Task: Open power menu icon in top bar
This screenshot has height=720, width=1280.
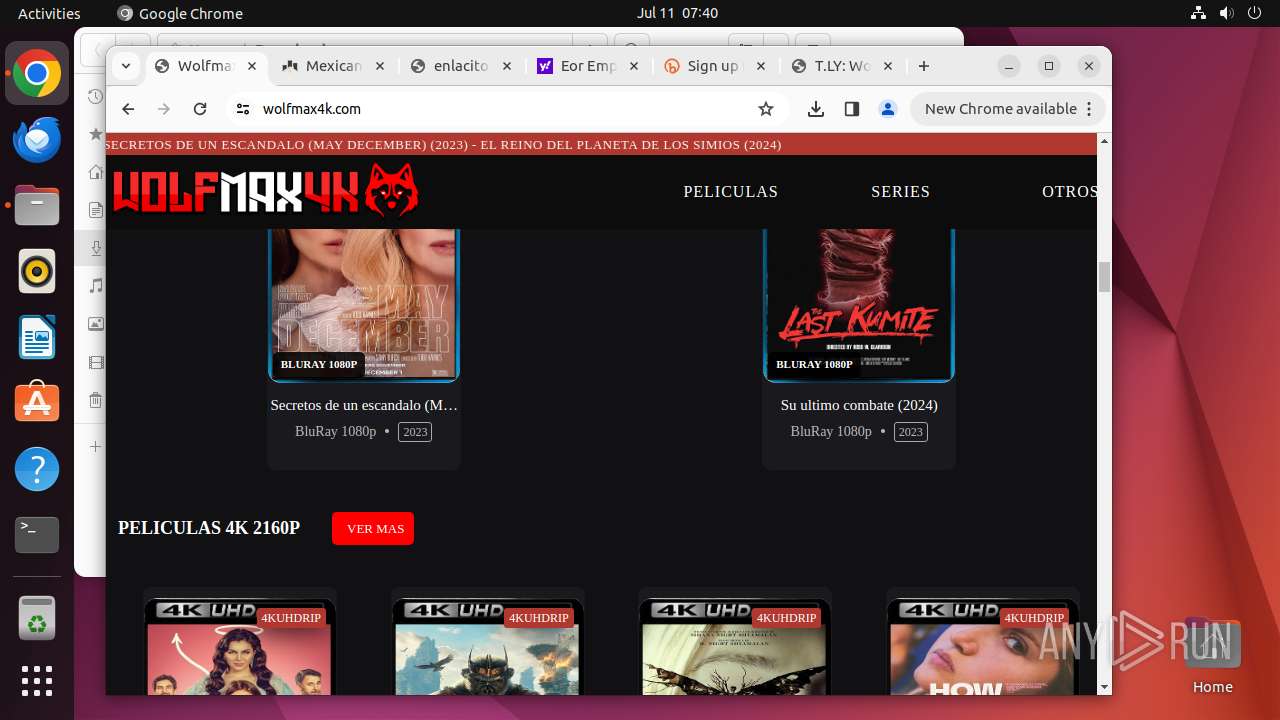Action: pos(1255,13)
